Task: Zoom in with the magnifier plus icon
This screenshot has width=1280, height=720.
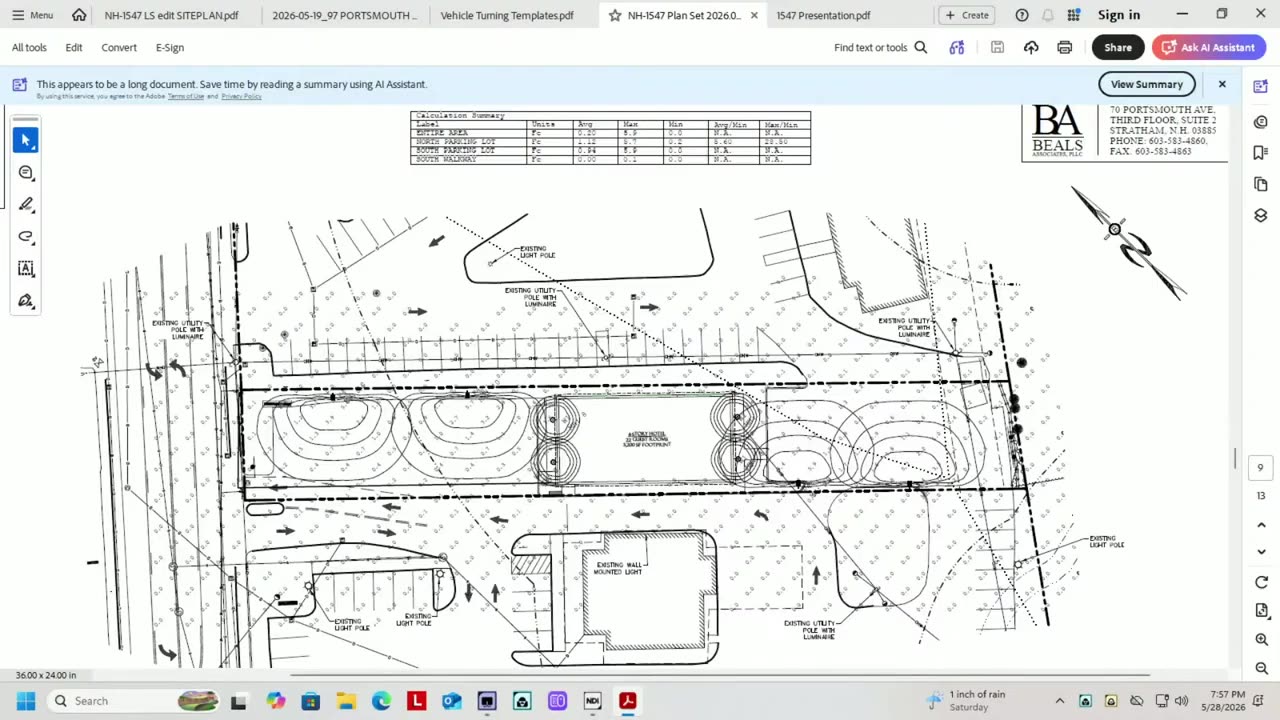Action: (1260, 640)
